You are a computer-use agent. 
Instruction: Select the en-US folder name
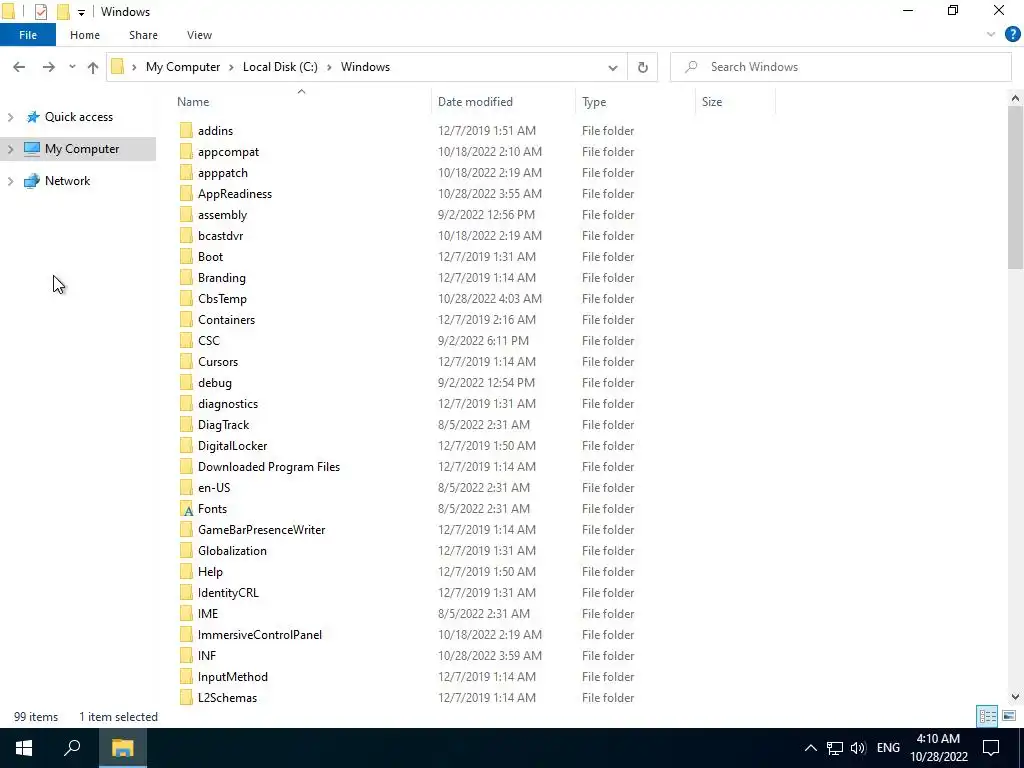tap(214, 487)
